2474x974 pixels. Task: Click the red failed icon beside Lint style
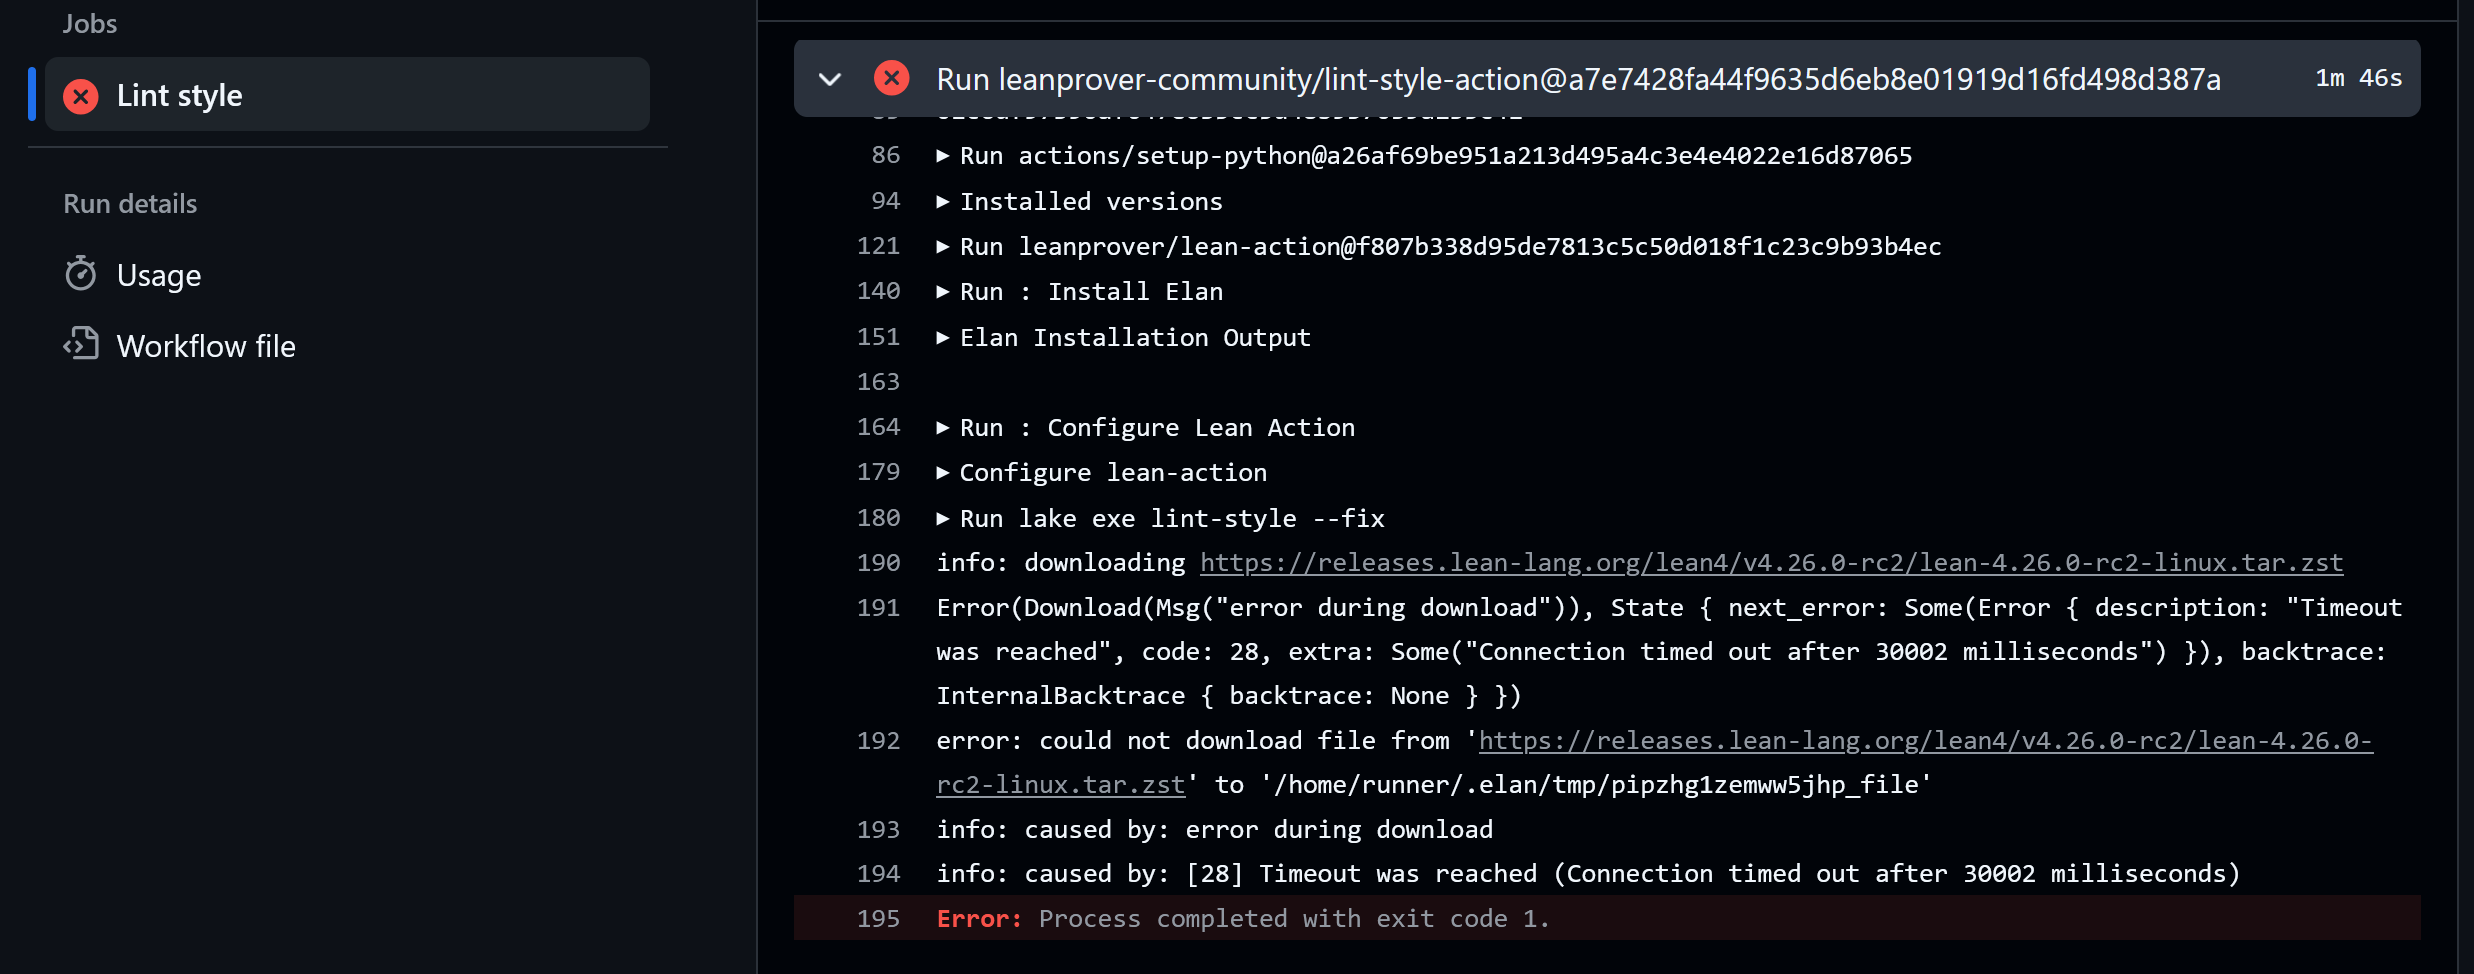(81, 96)
